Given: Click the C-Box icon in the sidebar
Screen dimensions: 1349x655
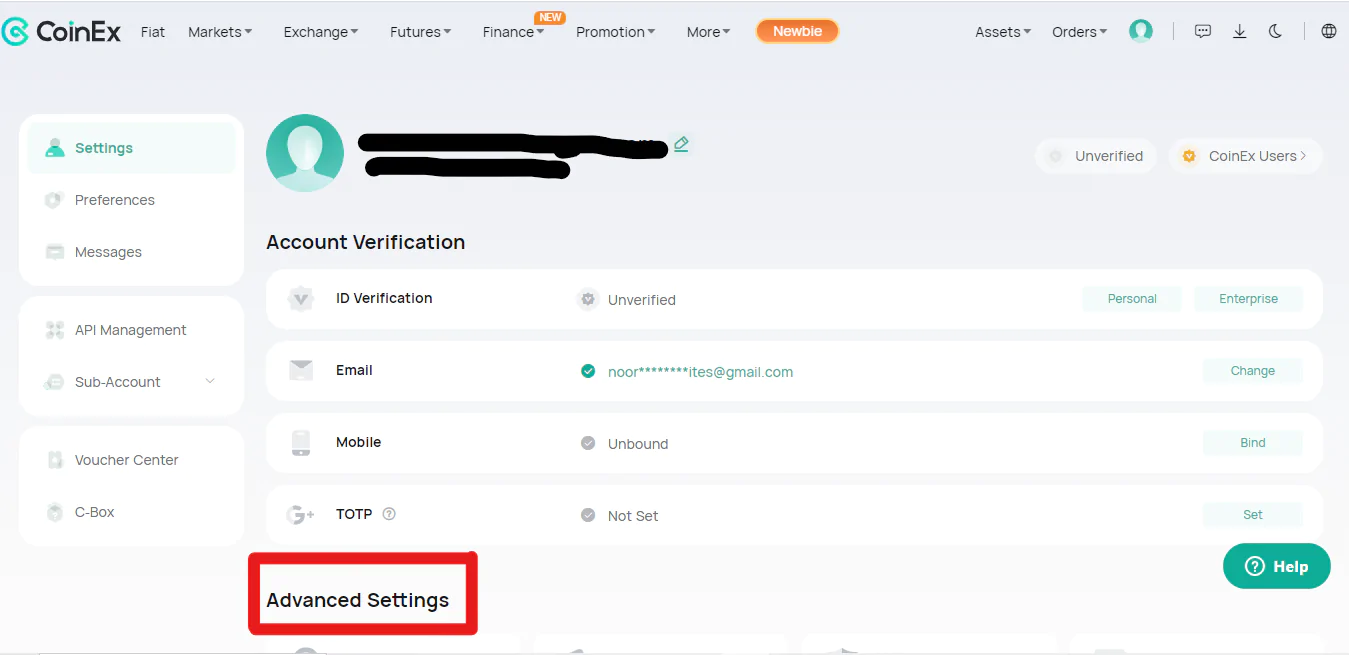Looking at the screenshot, I should tap(55, 512).
